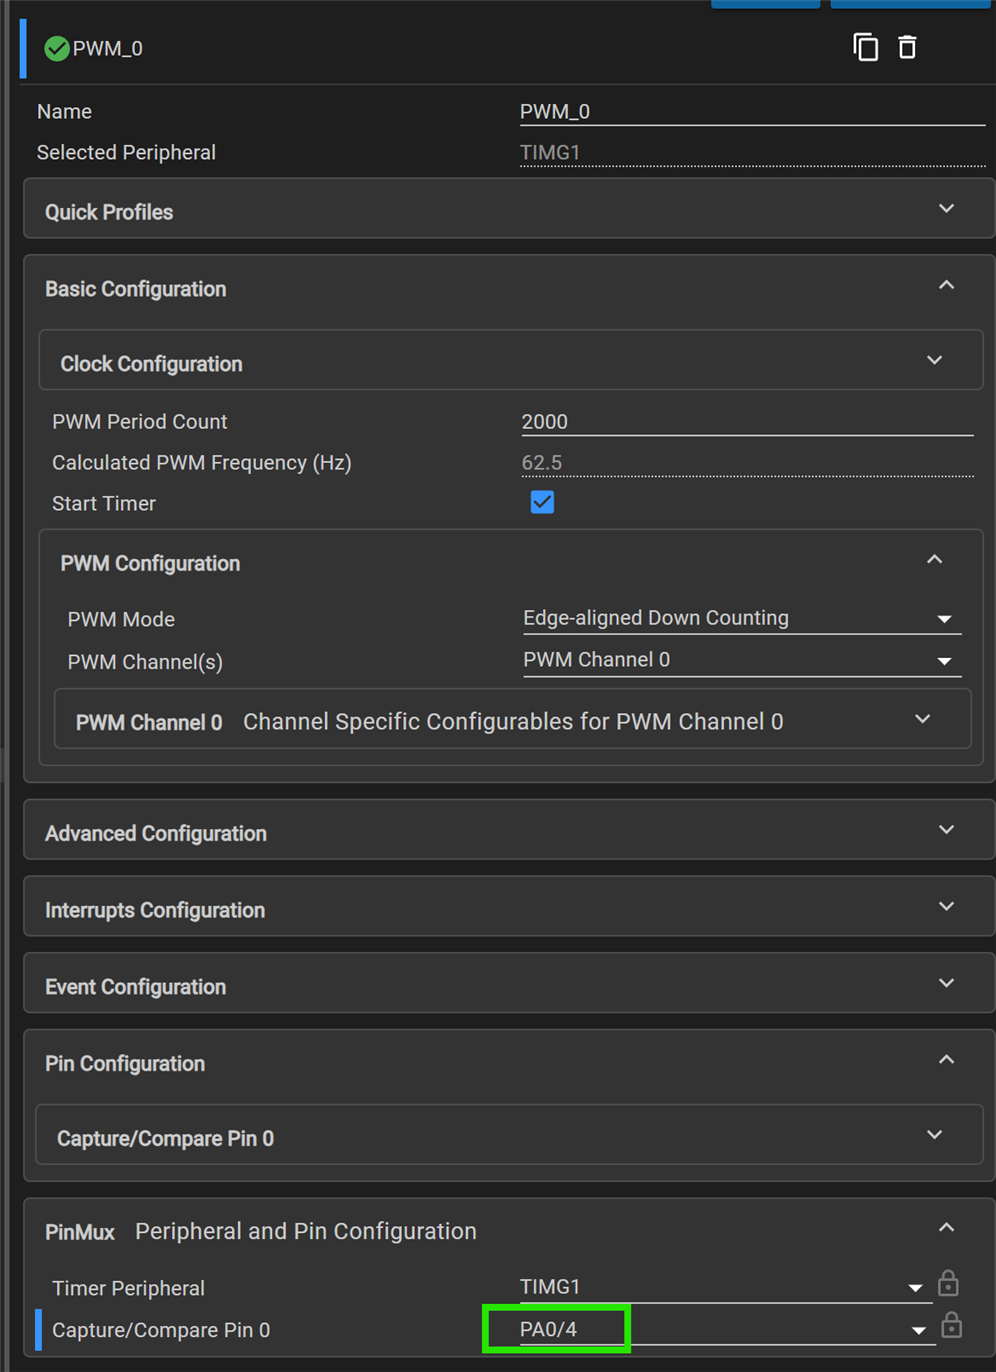Collapse the Basic Configuration section
This screenshot has width=996, height=1372.
[x=946, y=286]
